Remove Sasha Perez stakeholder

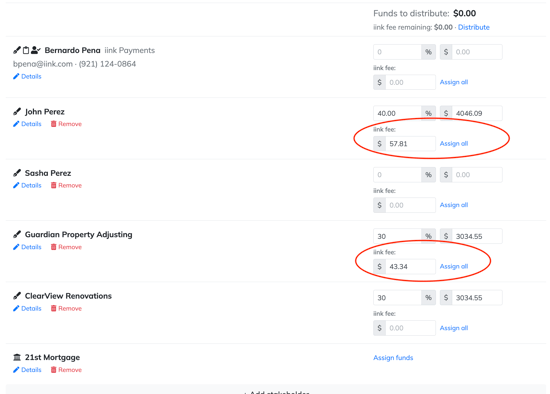(x=66, y=185)
